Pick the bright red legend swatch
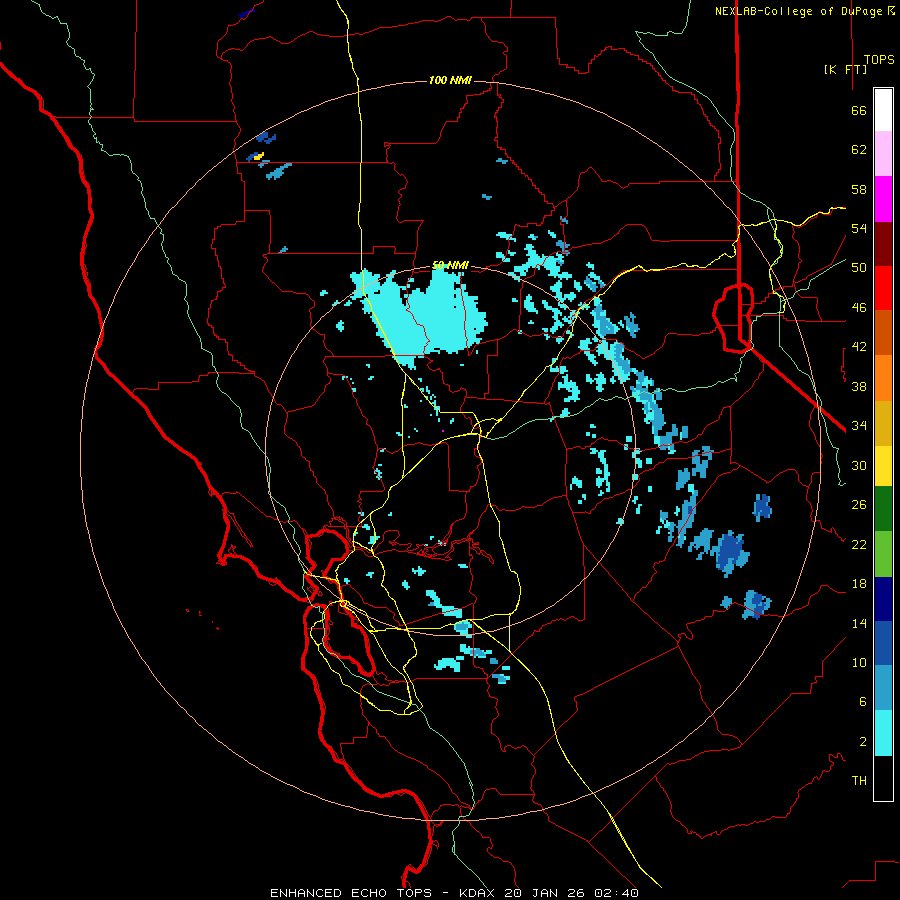This screenshot has height=900, width=900. (x=883, y=288)
